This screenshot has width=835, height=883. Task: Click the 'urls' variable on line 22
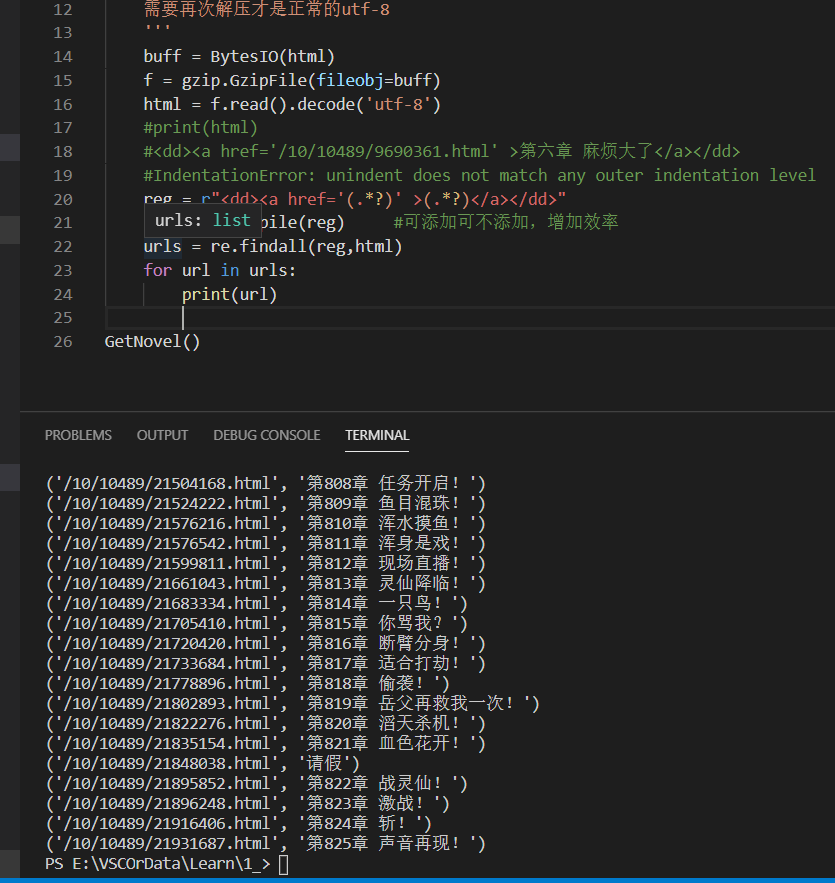(x=162, y=247)
